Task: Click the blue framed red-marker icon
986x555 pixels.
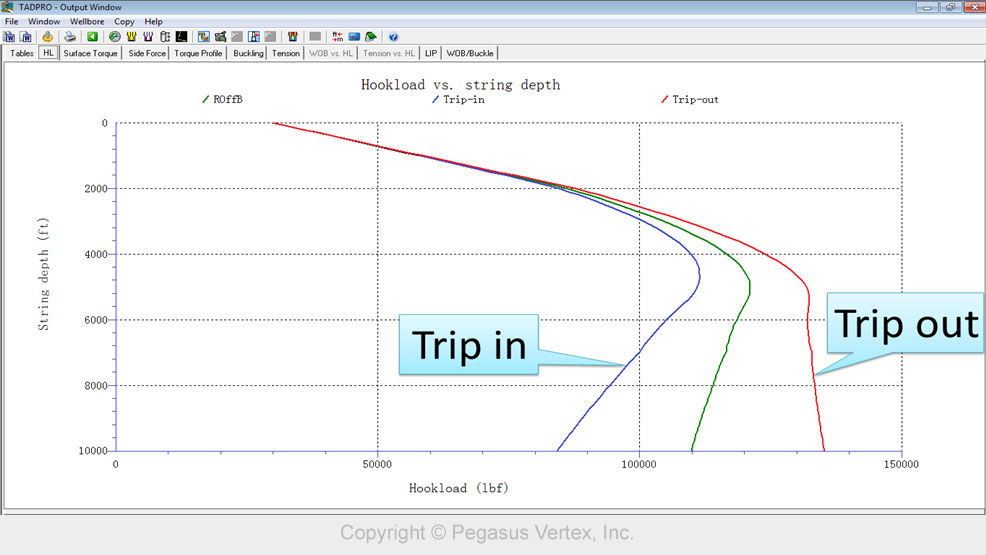Action: pos(253,36)
